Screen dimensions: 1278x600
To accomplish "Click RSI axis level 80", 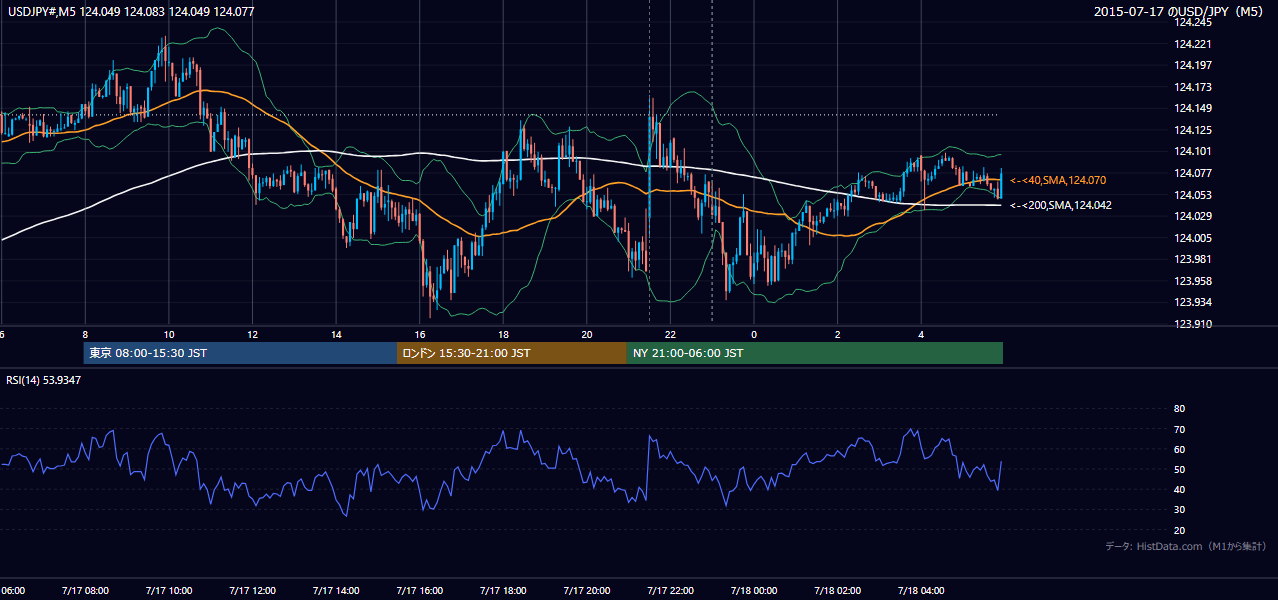I will click(1179, 409).
